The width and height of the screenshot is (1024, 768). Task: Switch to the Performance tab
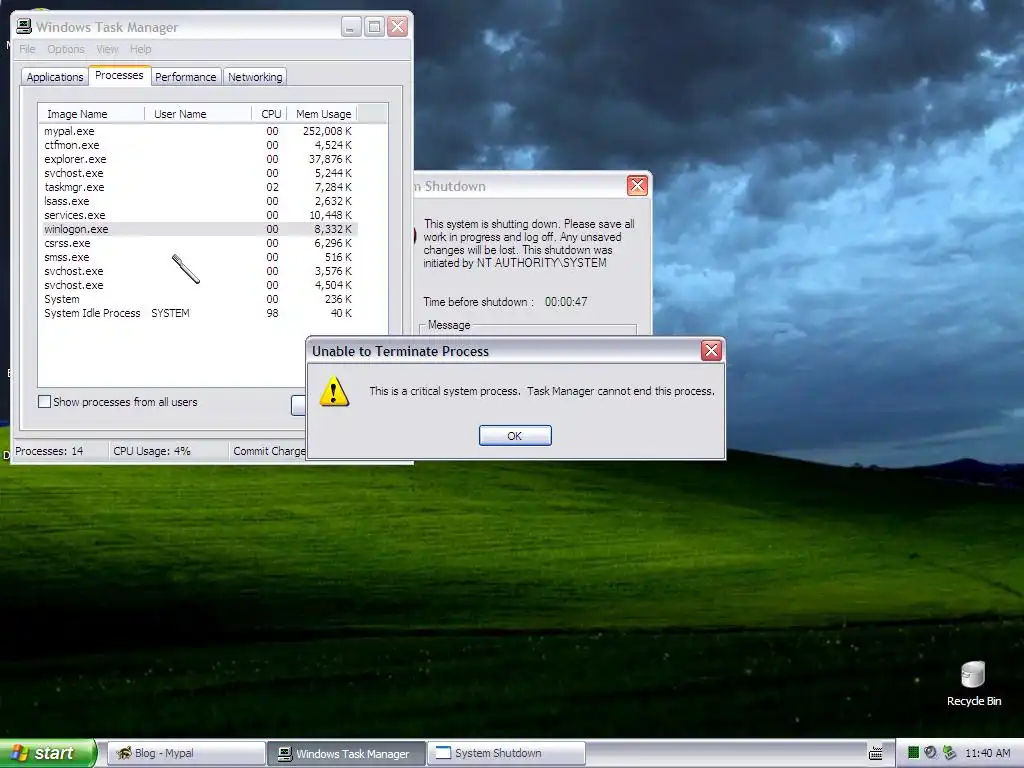(185, 77)
